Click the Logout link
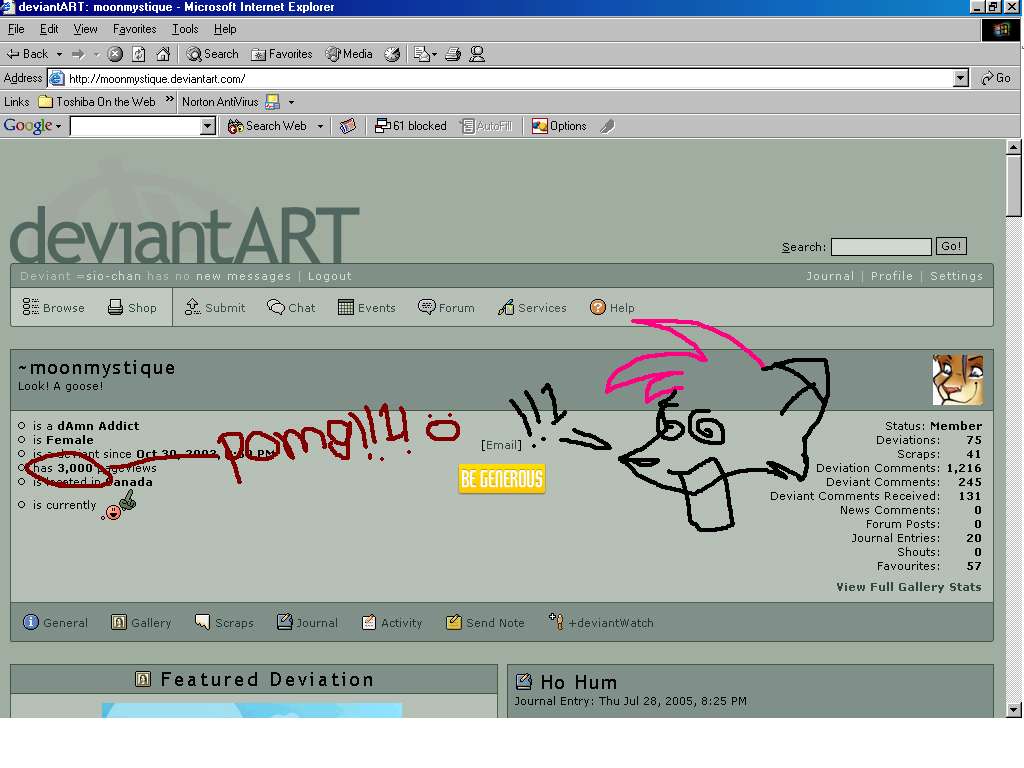Screen dimensions: 1024x768 (330, 276)
